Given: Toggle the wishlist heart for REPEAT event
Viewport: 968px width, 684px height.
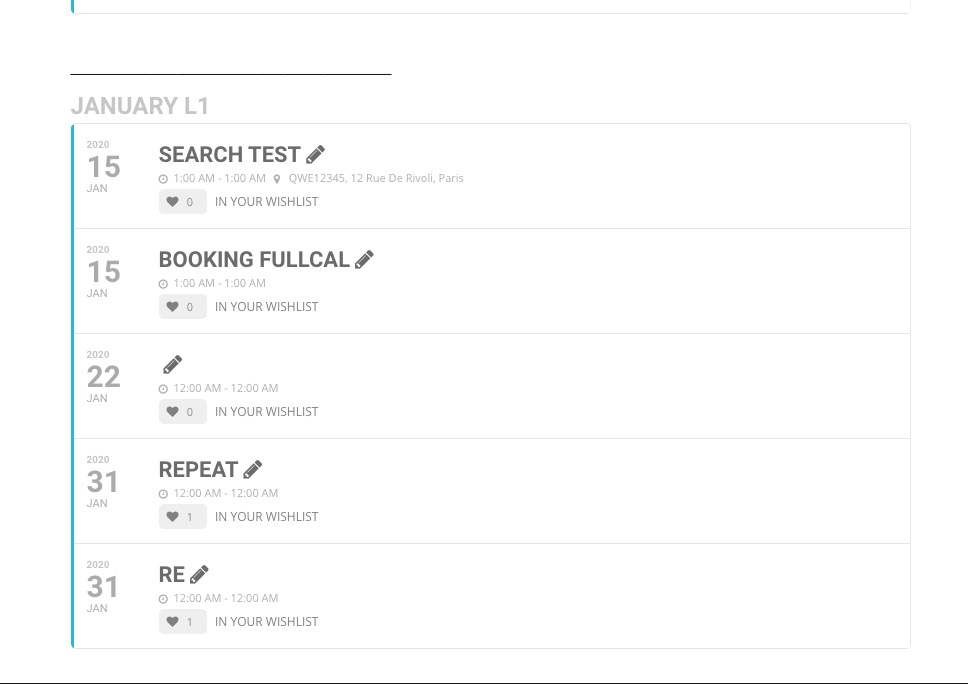Looking at the screenshot, I should coord(173,517).
